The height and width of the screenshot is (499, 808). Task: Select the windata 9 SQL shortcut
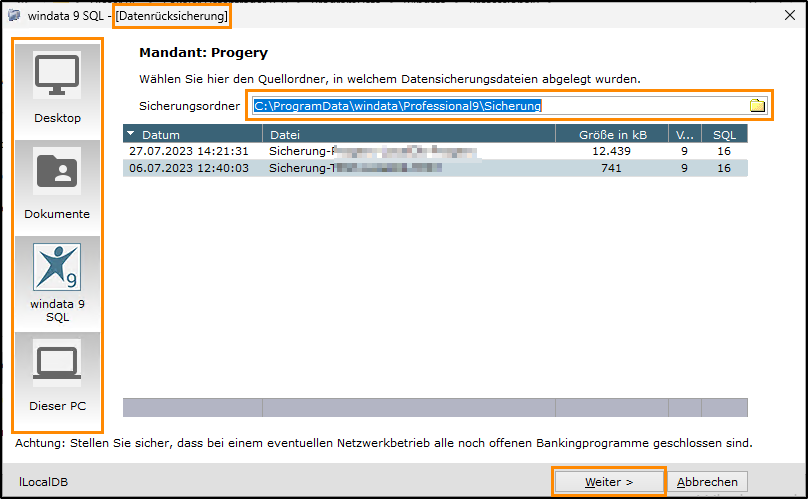click(57, 284)
